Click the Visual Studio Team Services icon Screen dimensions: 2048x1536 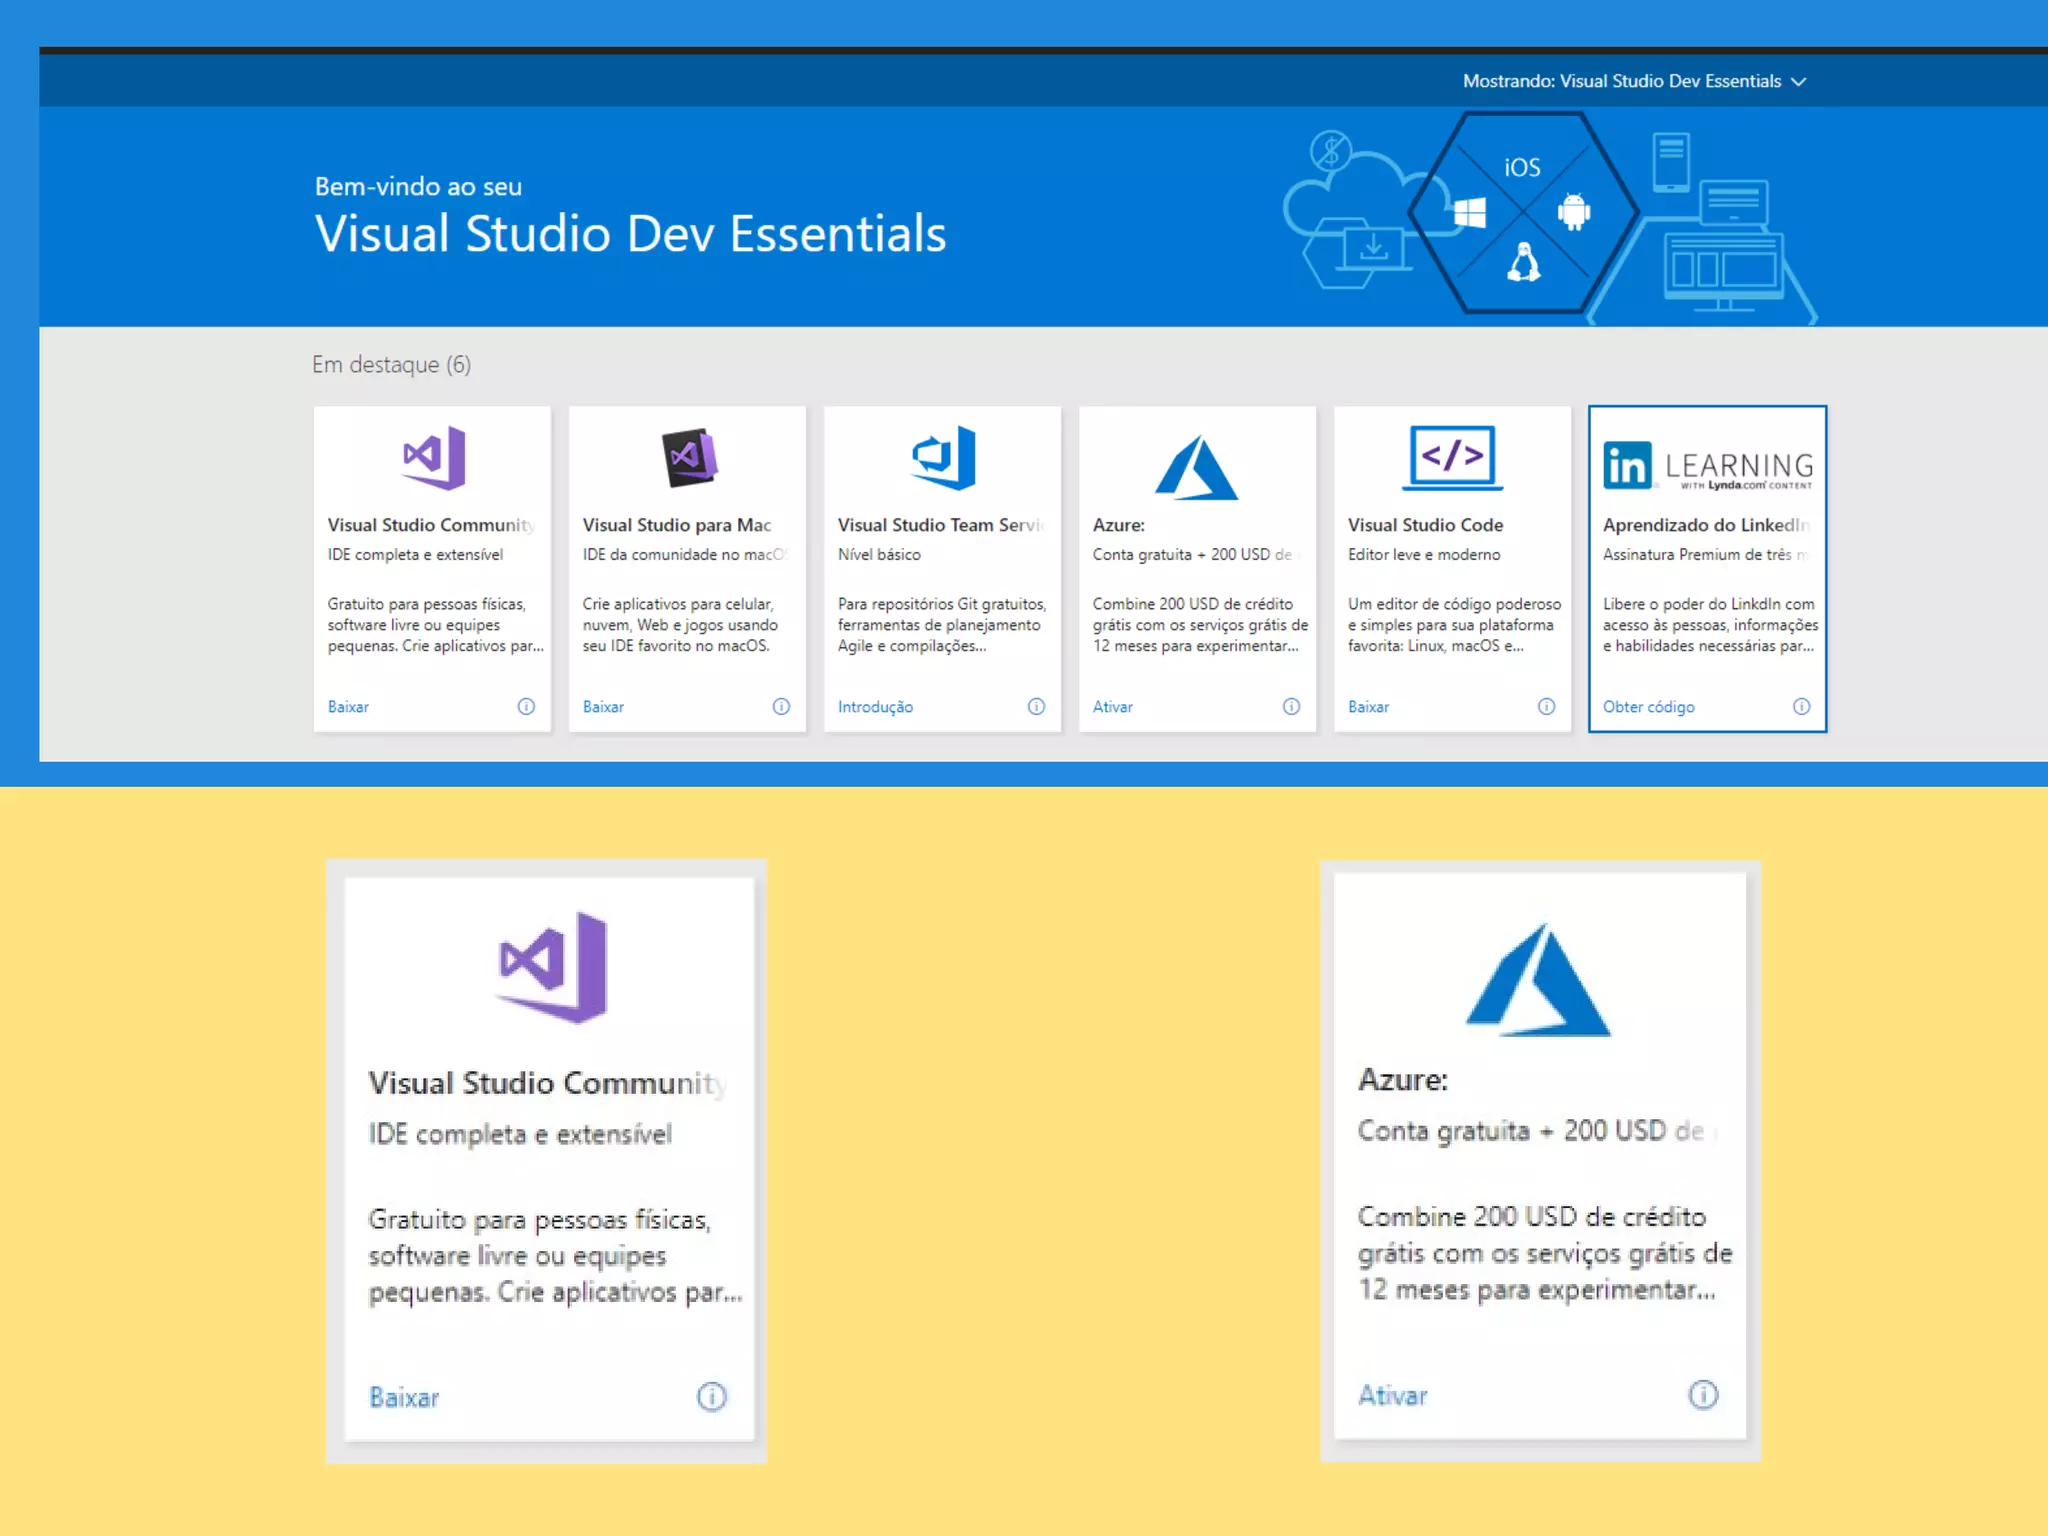(x=944, y=457)
